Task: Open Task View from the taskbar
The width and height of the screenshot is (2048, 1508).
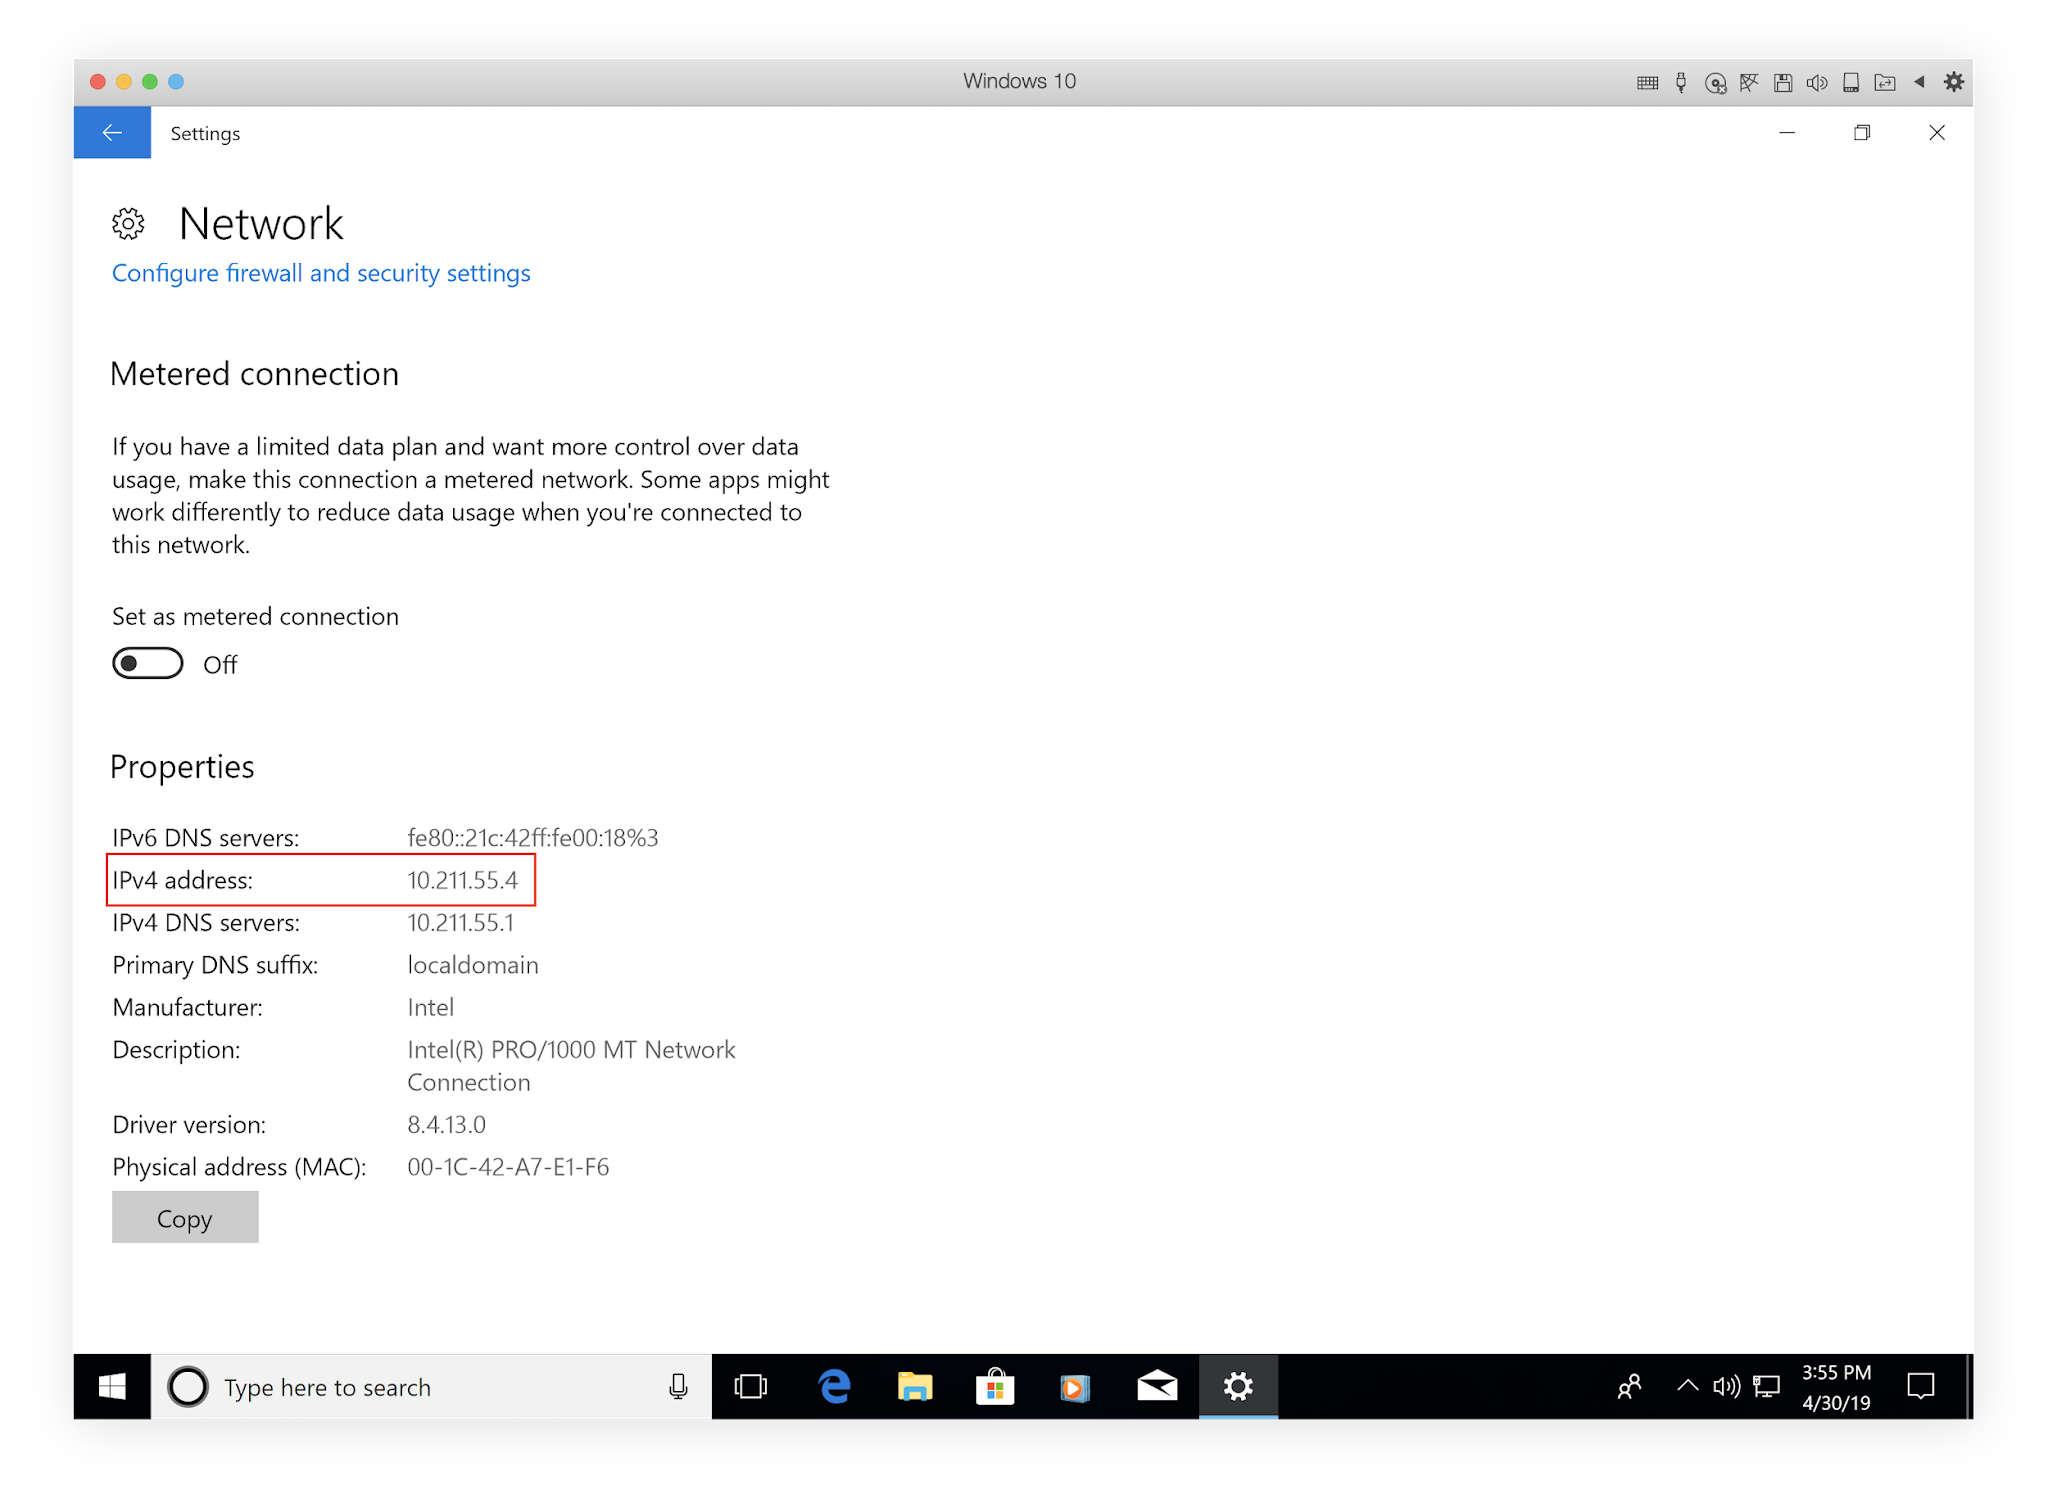Action: [x=750, y=1387]
